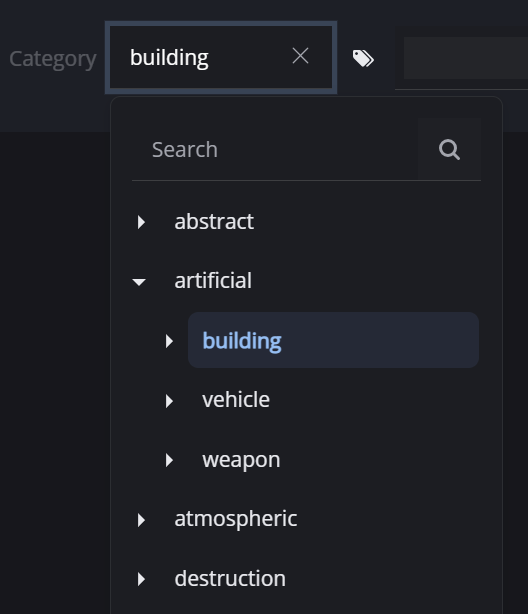Expand the vehicle subcategory

pos(169,401)
